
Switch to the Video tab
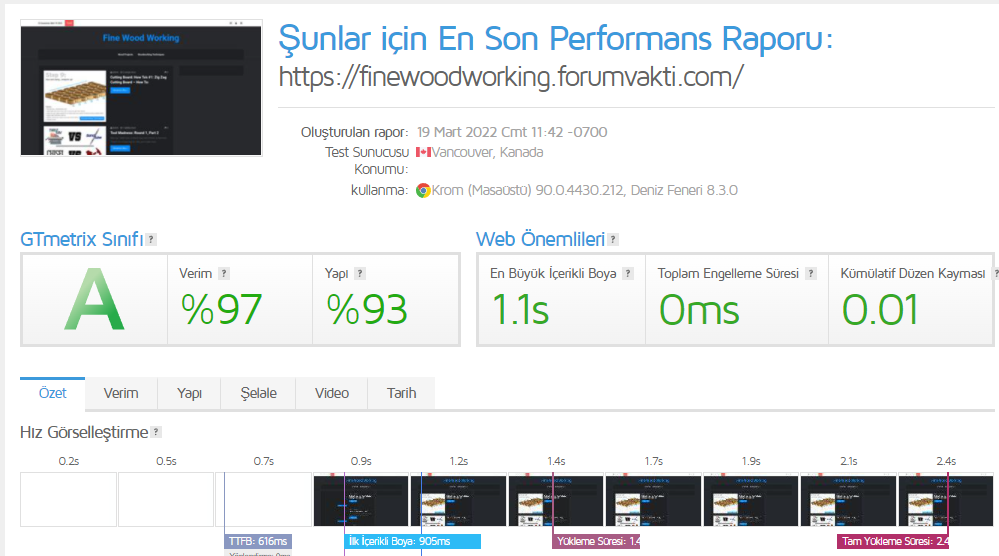332,393
